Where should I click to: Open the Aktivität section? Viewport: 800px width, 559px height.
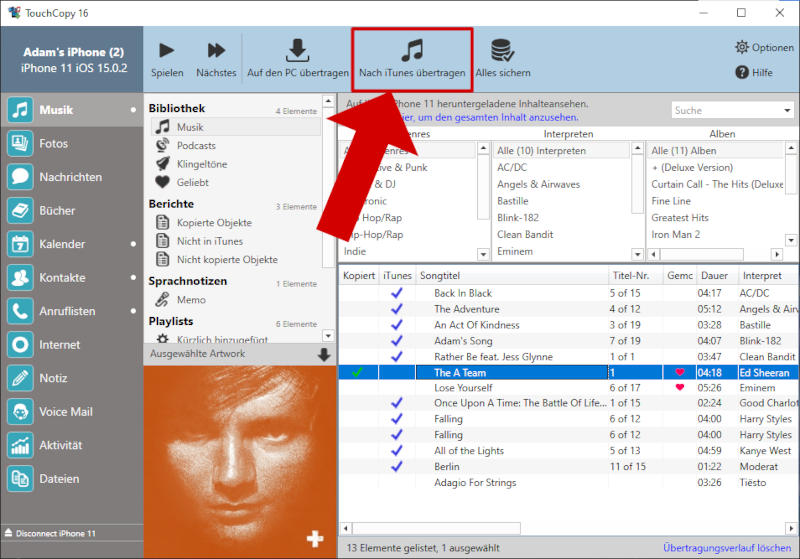point(71,445)
